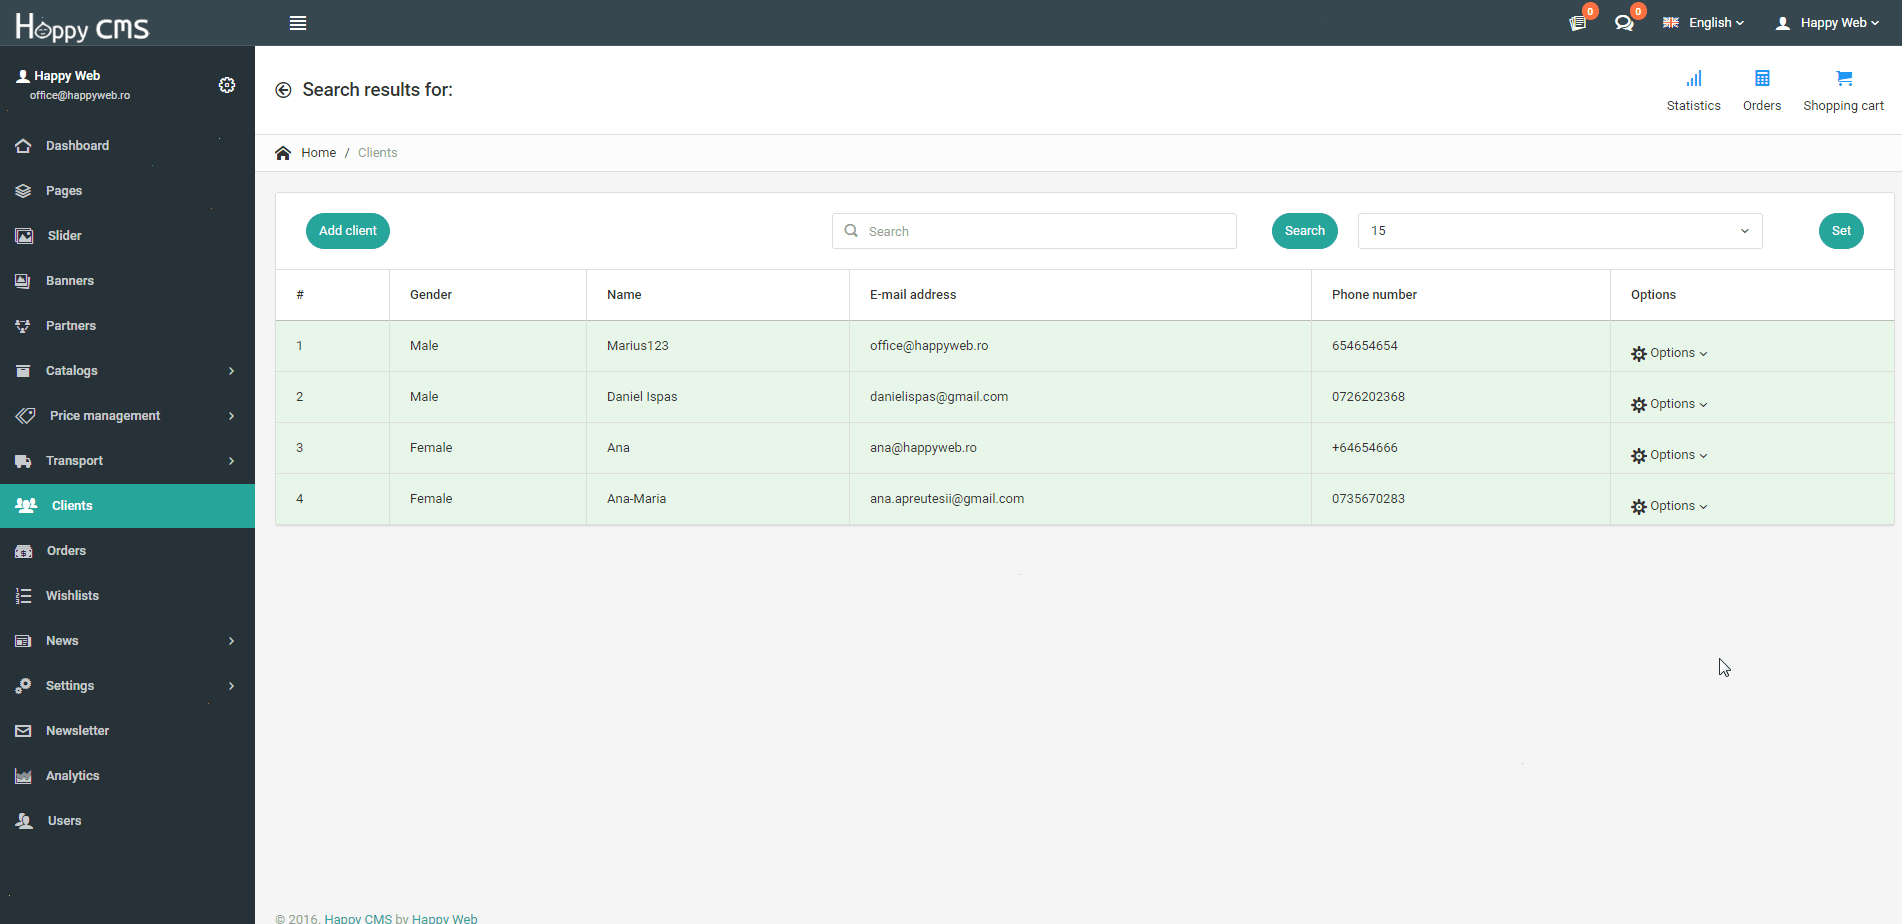Open the chat messages bubble icon
Viewport: 1902px width, 924px height.
[x=1624, y=23]
